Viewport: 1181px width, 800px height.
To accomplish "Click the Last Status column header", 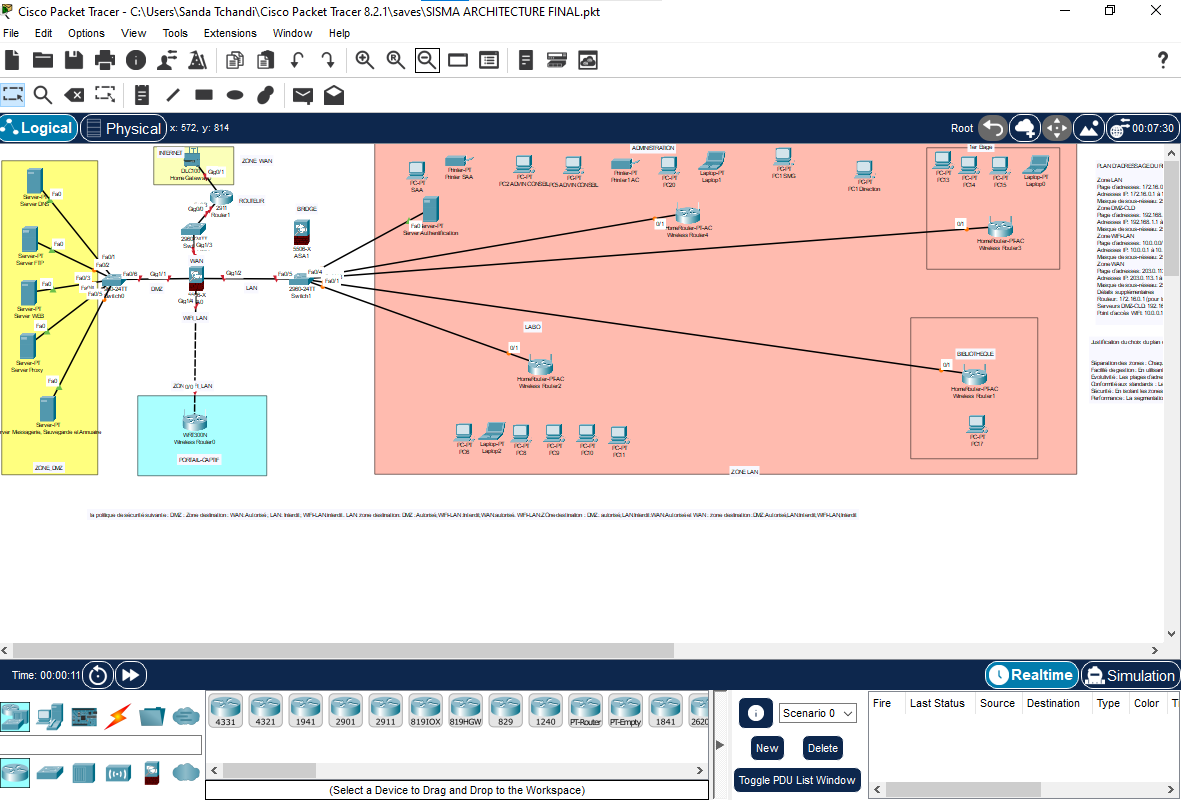I will pos(937,703).
